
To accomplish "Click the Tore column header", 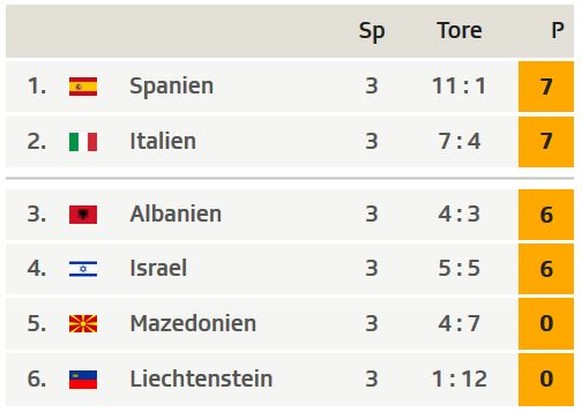I will [460, 30].
